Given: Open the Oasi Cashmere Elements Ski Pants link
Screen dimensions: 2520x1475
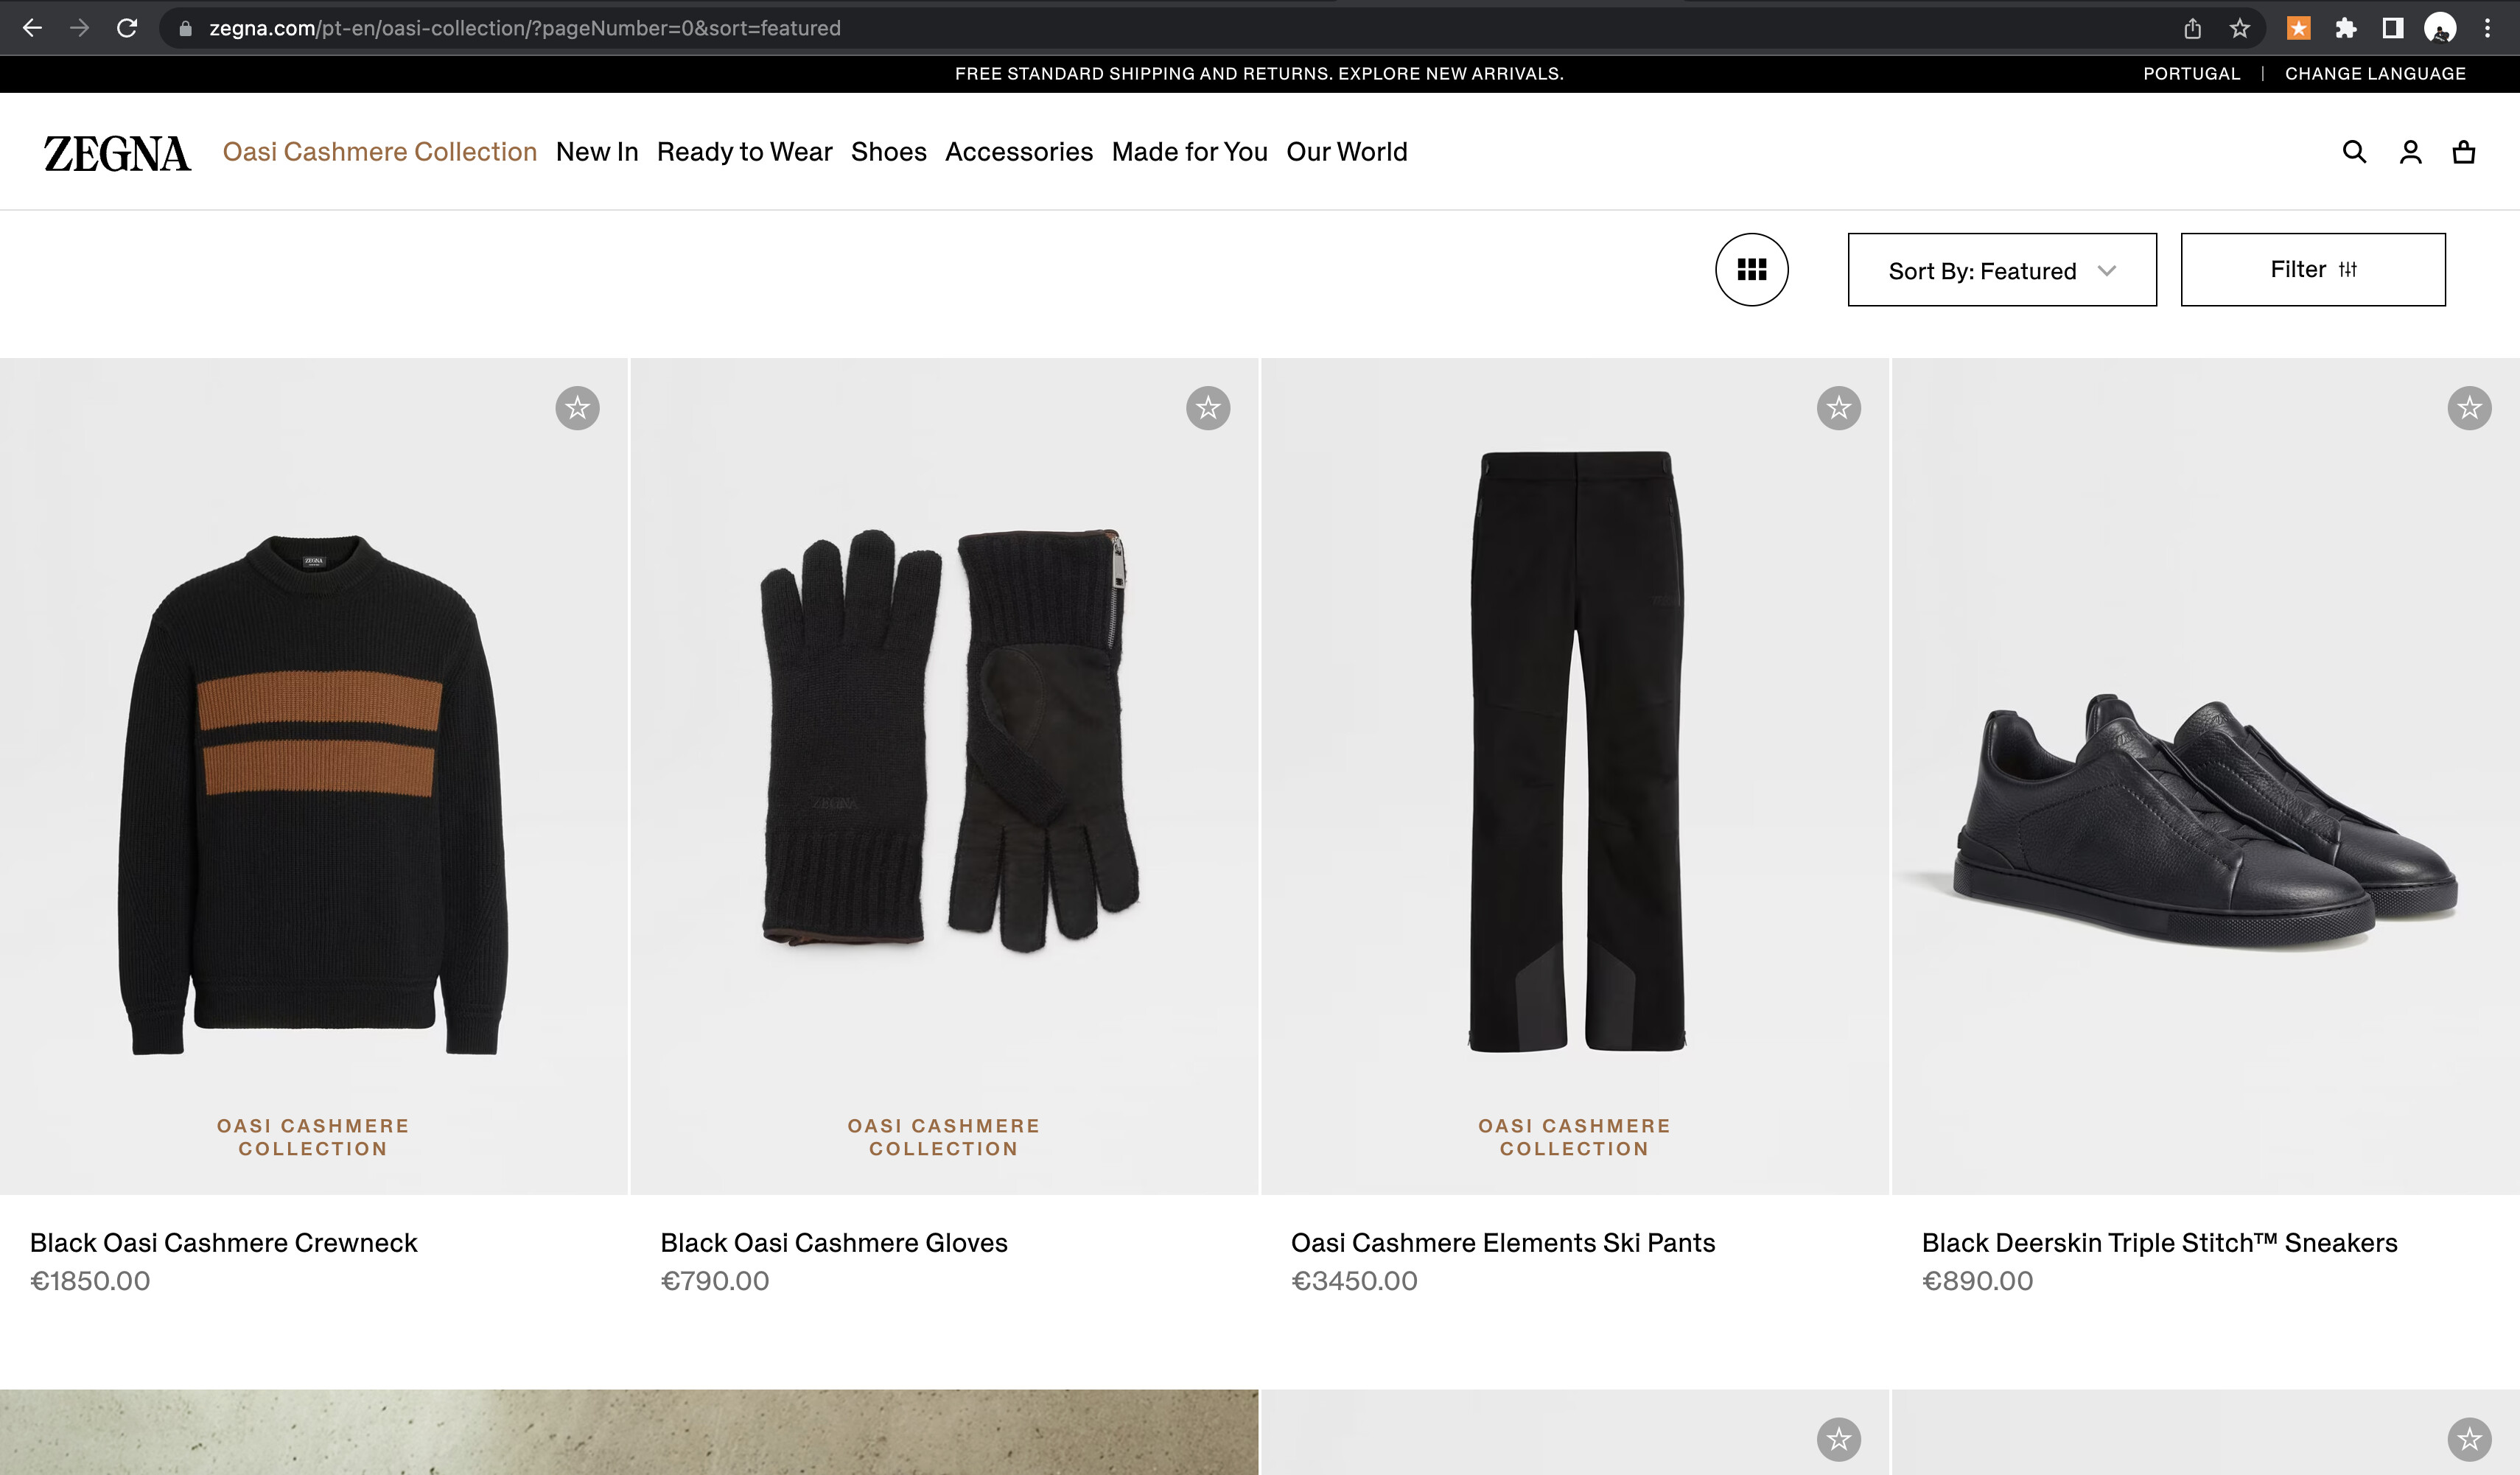Looking at the screenshot, I should (x=1502, y=1243).
